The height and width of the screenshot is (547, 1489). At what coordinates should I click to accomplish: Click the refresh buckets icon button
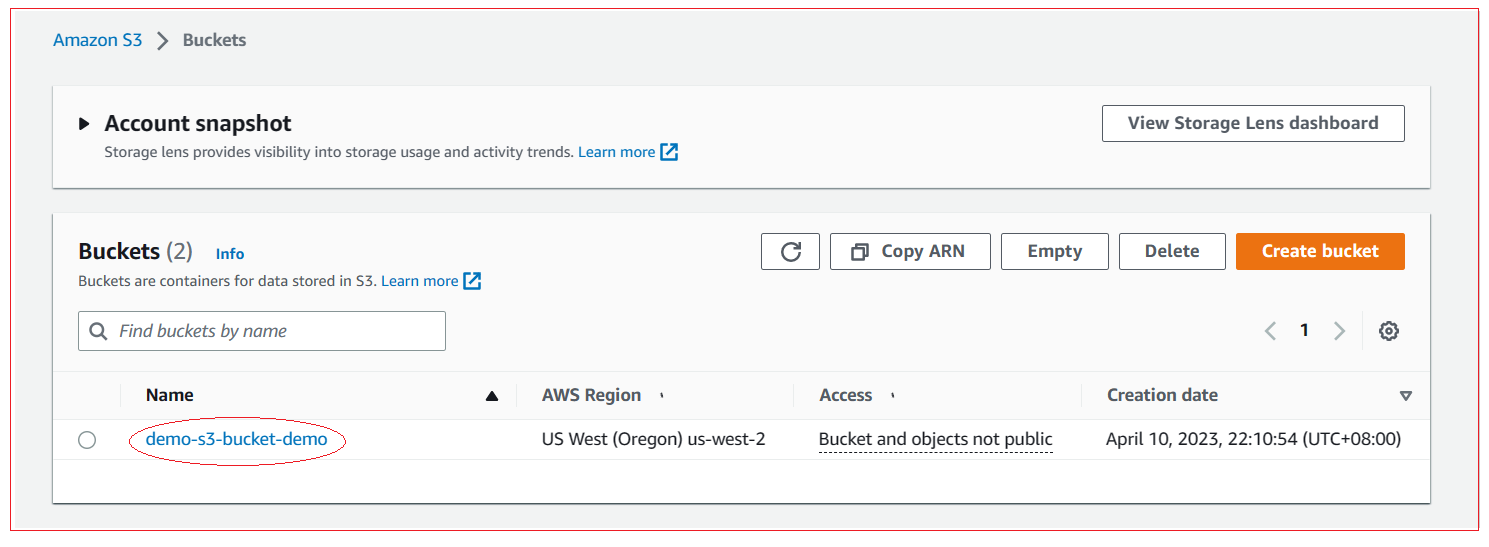[790, 251]
